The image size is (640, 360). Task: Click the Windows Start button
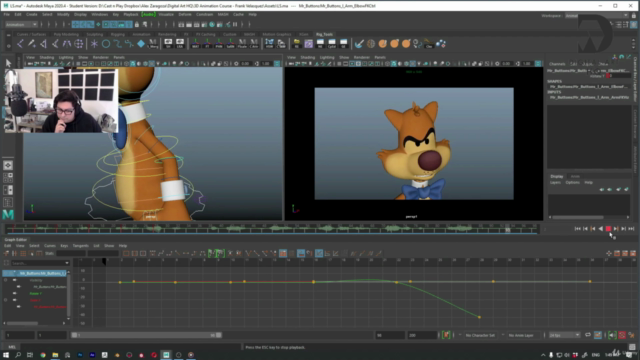tap(6, 355)
